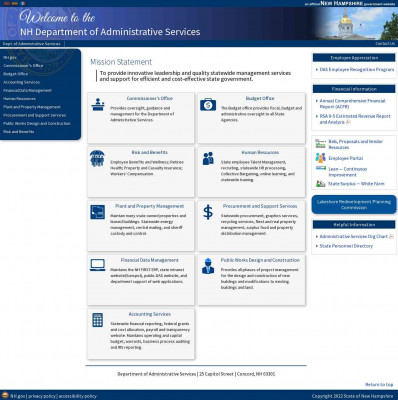398x400 pixels.
Task: Click the Budget Office money briefcase icon
Action: point(208,105)
